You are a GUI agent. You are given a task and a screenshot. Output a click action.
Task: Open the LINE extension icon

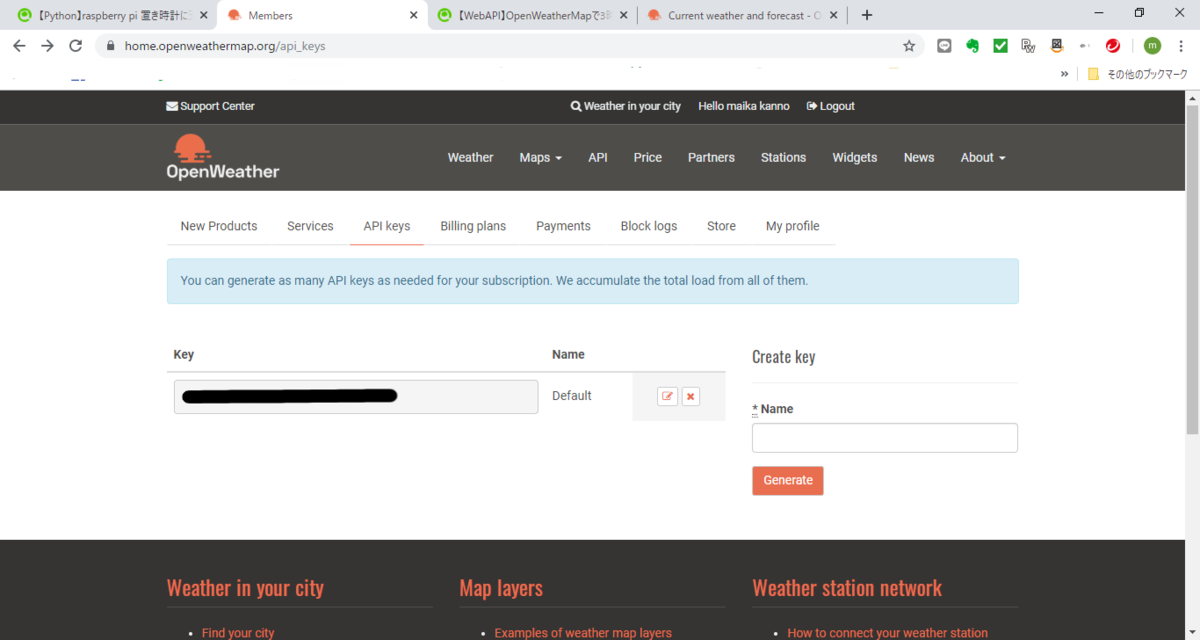pos(944,46)
